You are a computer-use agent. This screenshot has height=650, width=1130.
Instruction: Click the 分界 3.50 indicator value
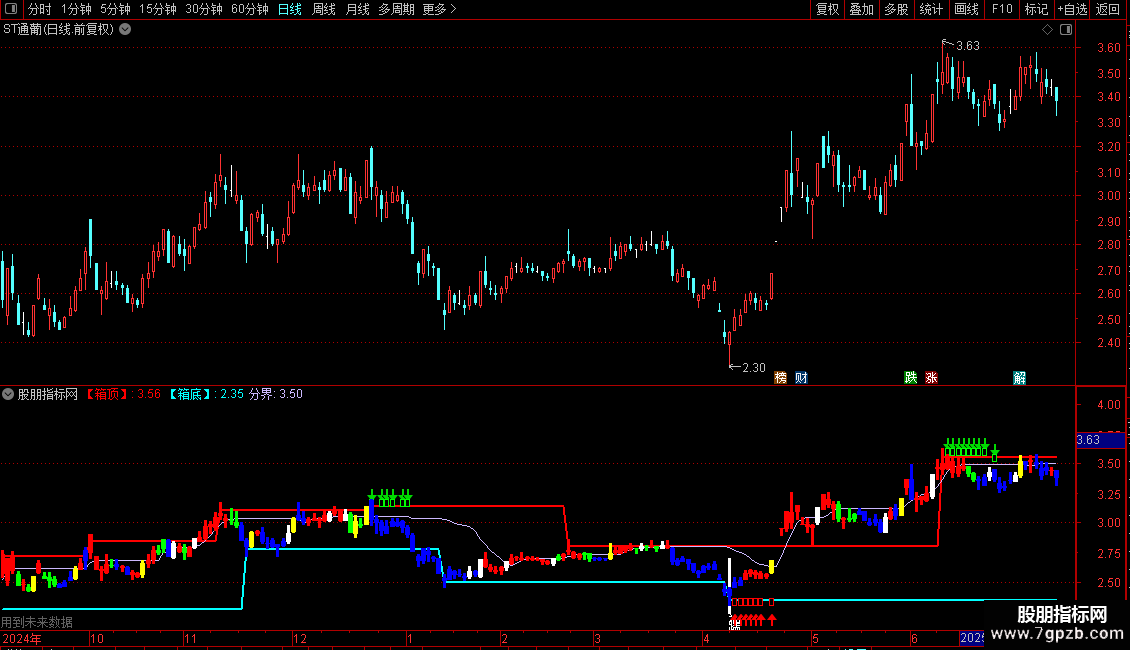[276, 394]
